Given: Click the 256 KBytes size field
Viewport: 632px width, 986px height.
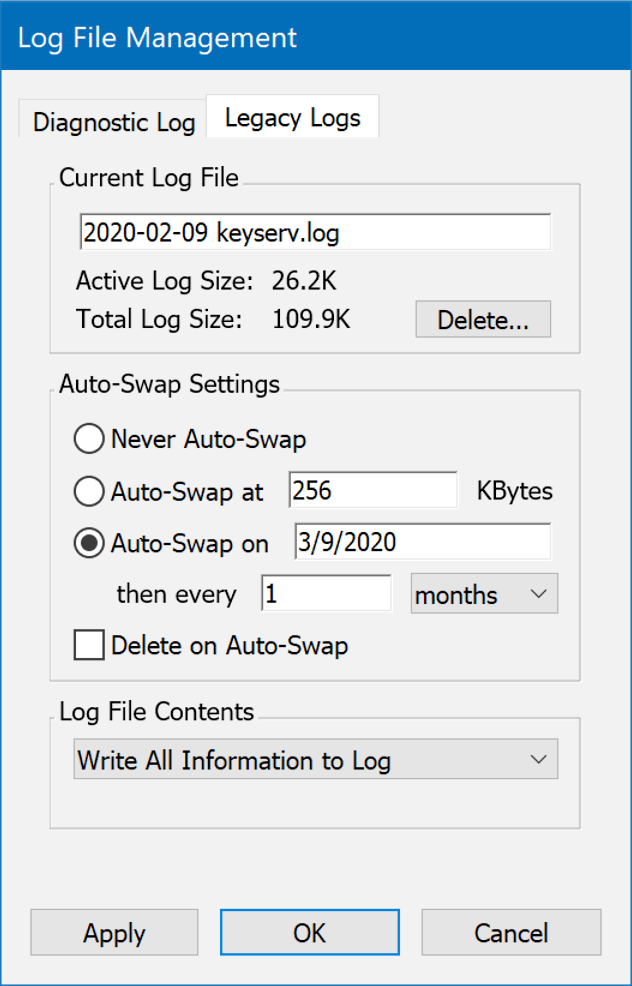Looking at the screenshot, I should pyautogui.click(x=372, y=491).
